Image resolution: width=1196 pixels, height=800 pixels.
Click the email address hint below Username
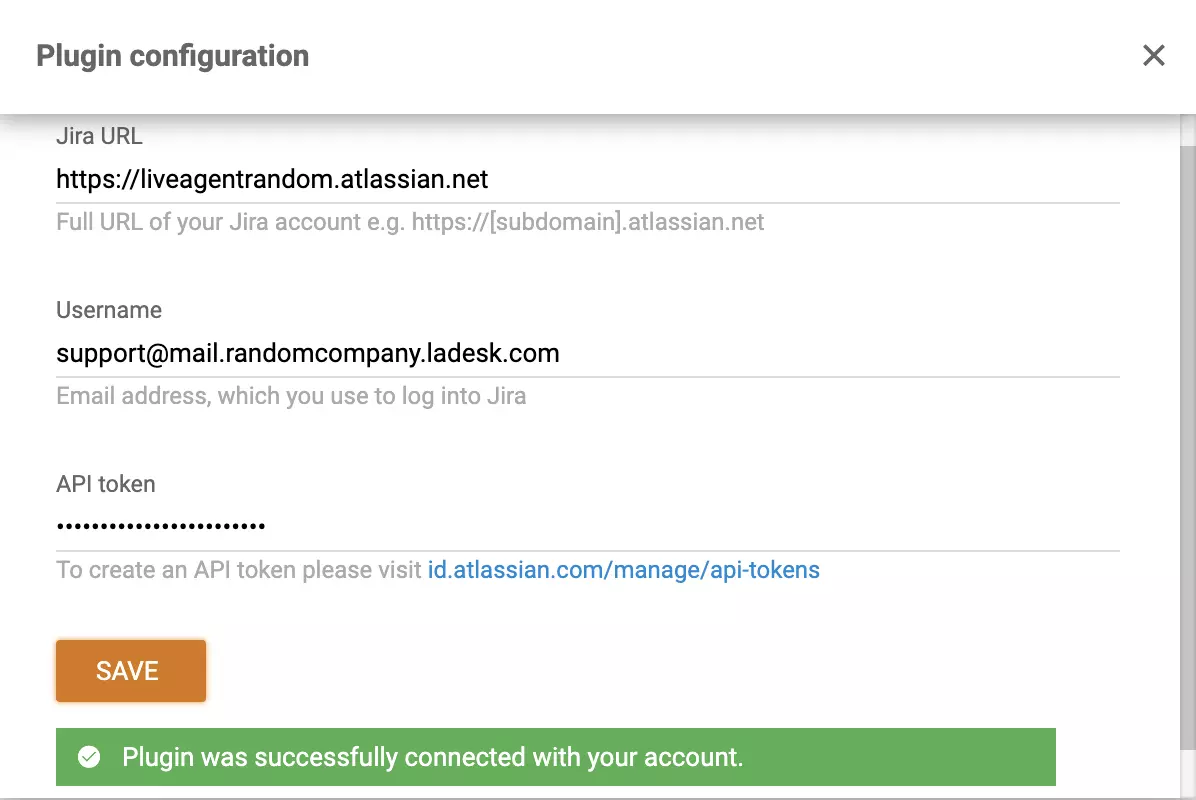click(x=290, y=396)
